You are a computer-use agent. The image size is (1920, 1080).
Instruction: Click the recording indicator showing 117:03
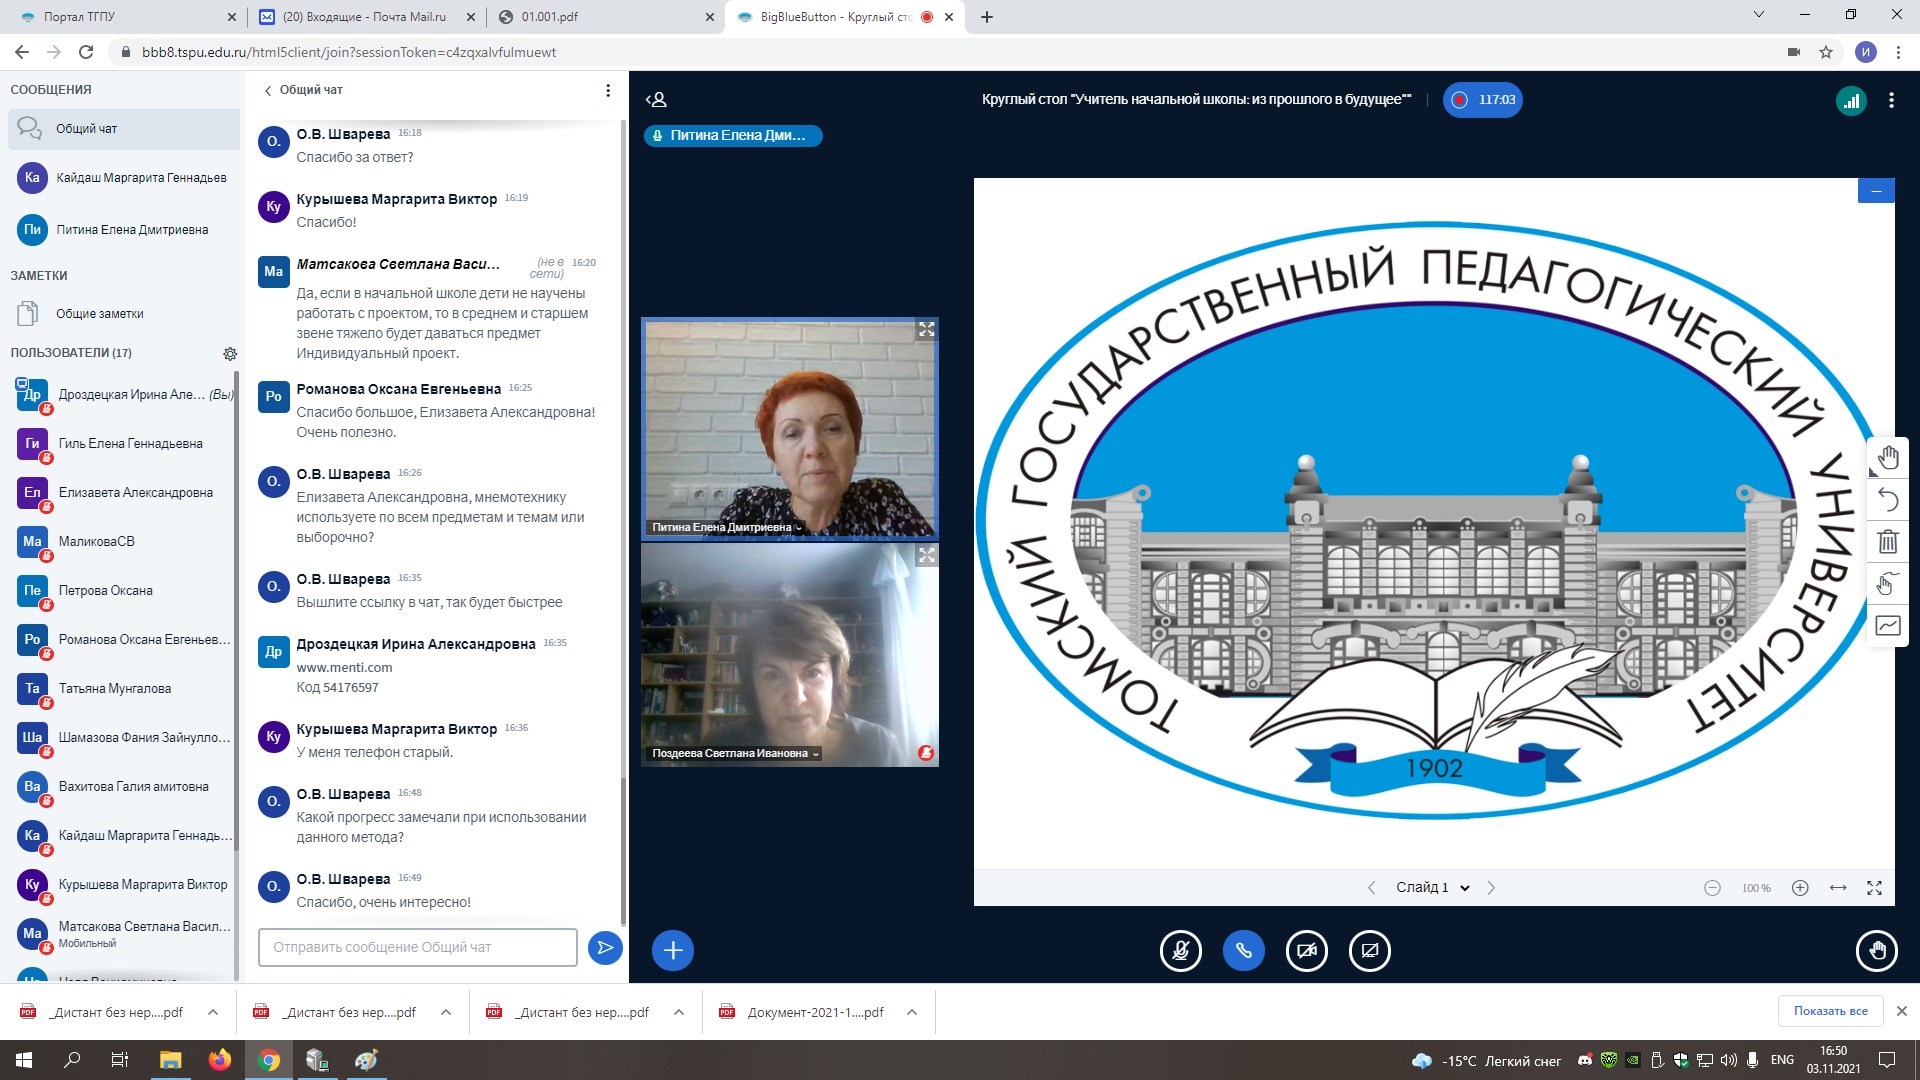(x=1482, y=99)
